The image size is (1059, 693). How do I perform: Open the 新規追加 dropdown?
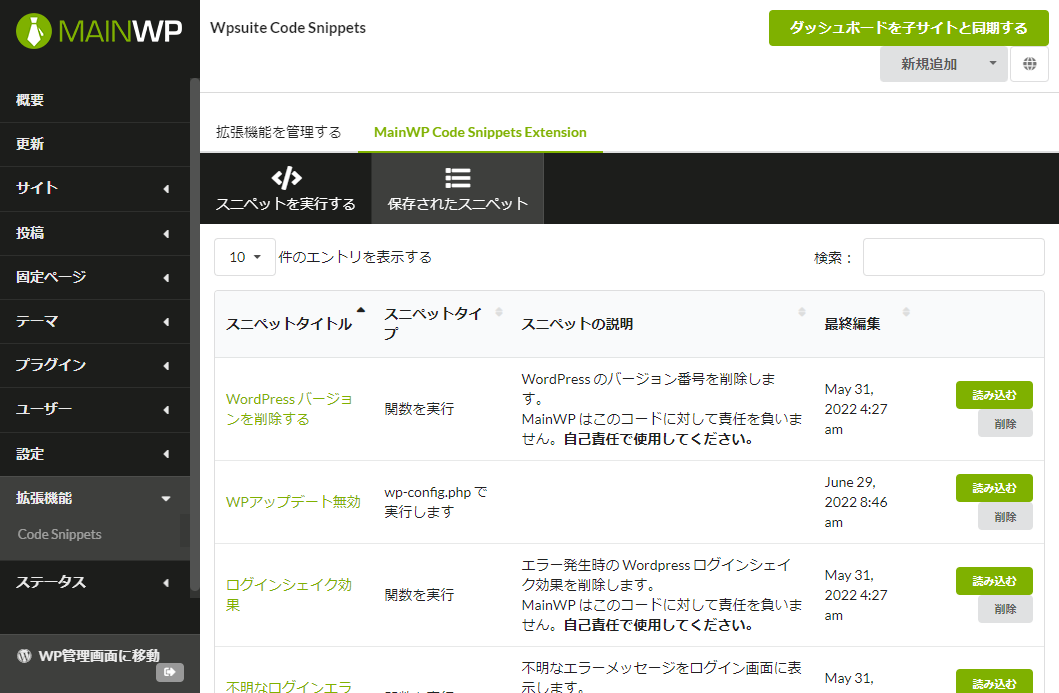click(944, 64)
